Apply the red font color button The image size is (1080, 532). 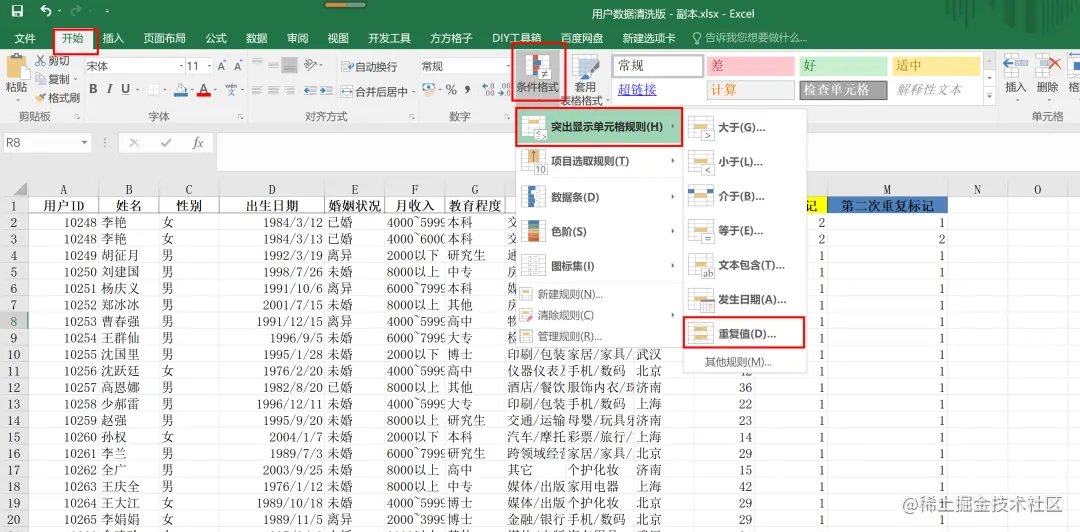203,90
